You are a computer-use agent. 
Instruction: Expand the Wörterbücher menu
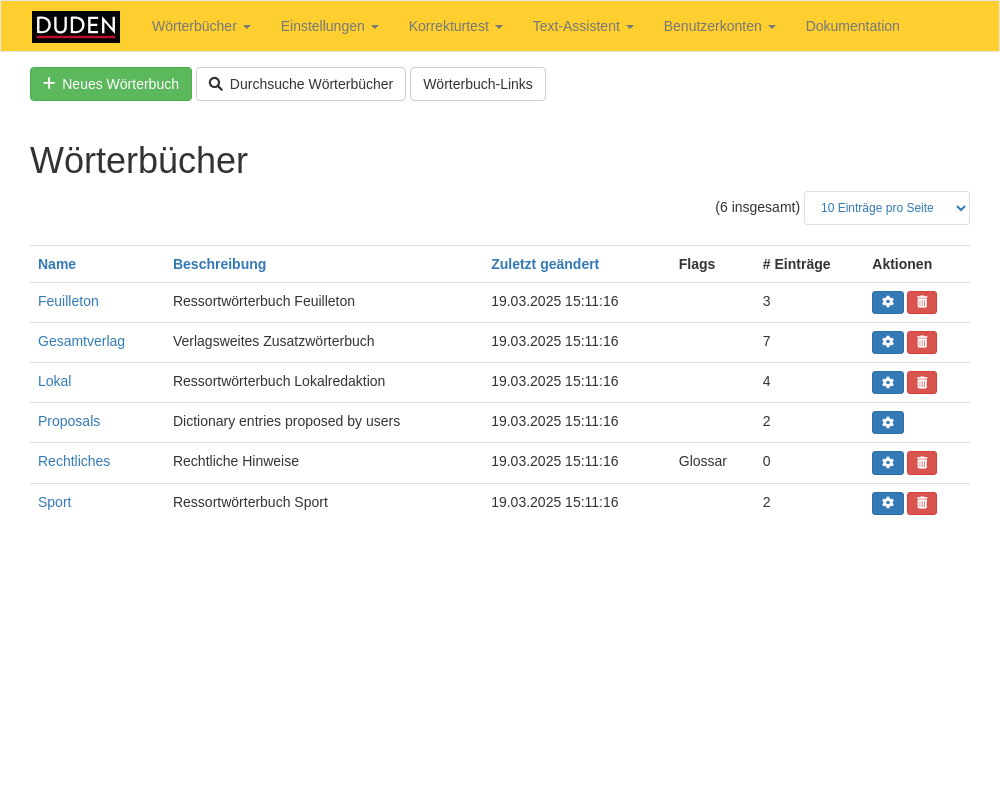pyautogui.click(x=201, y=26)
